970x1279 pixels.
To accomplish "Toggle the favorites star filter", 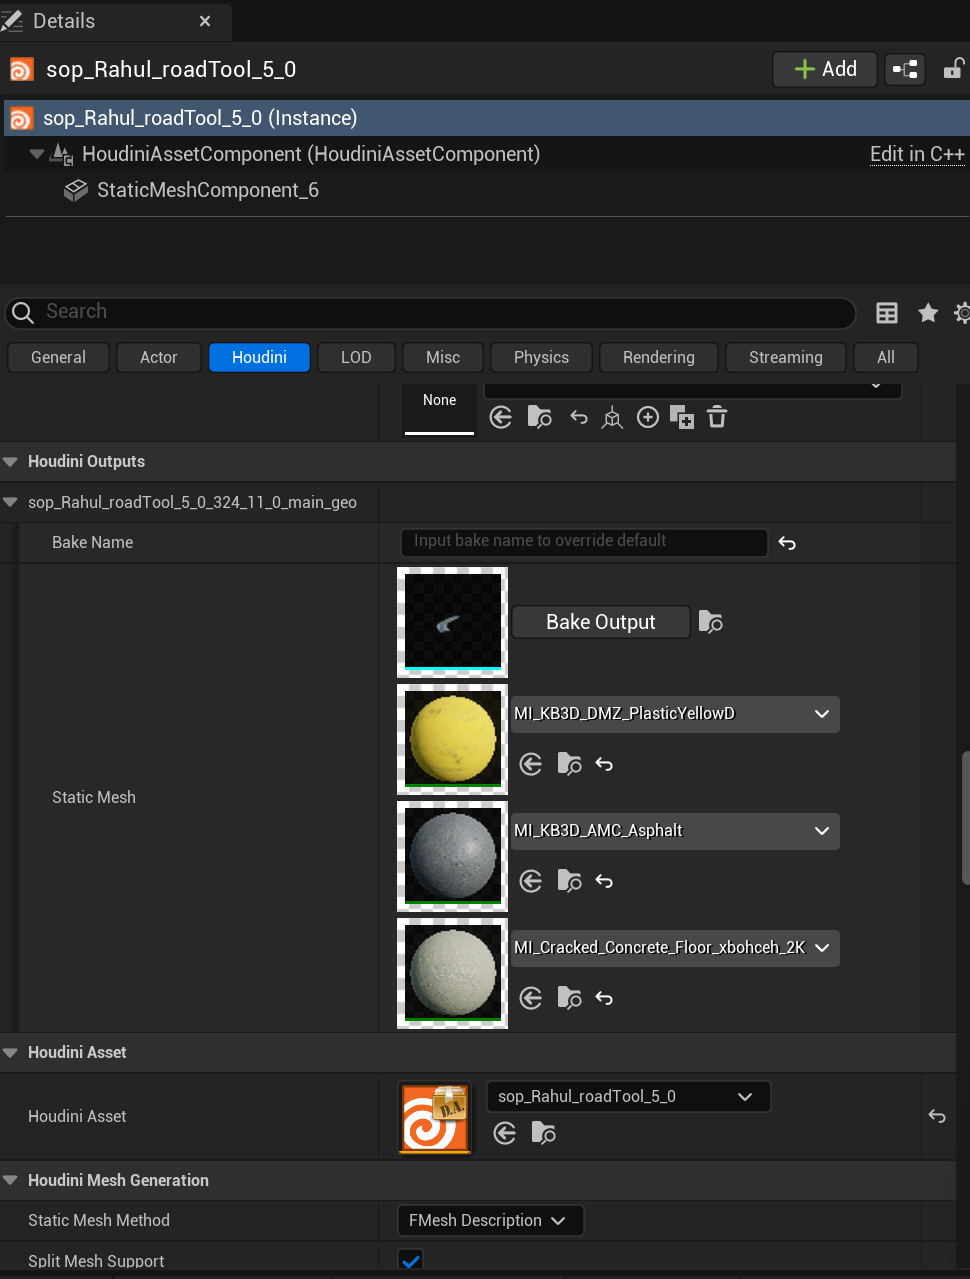I will coord(928,312).
